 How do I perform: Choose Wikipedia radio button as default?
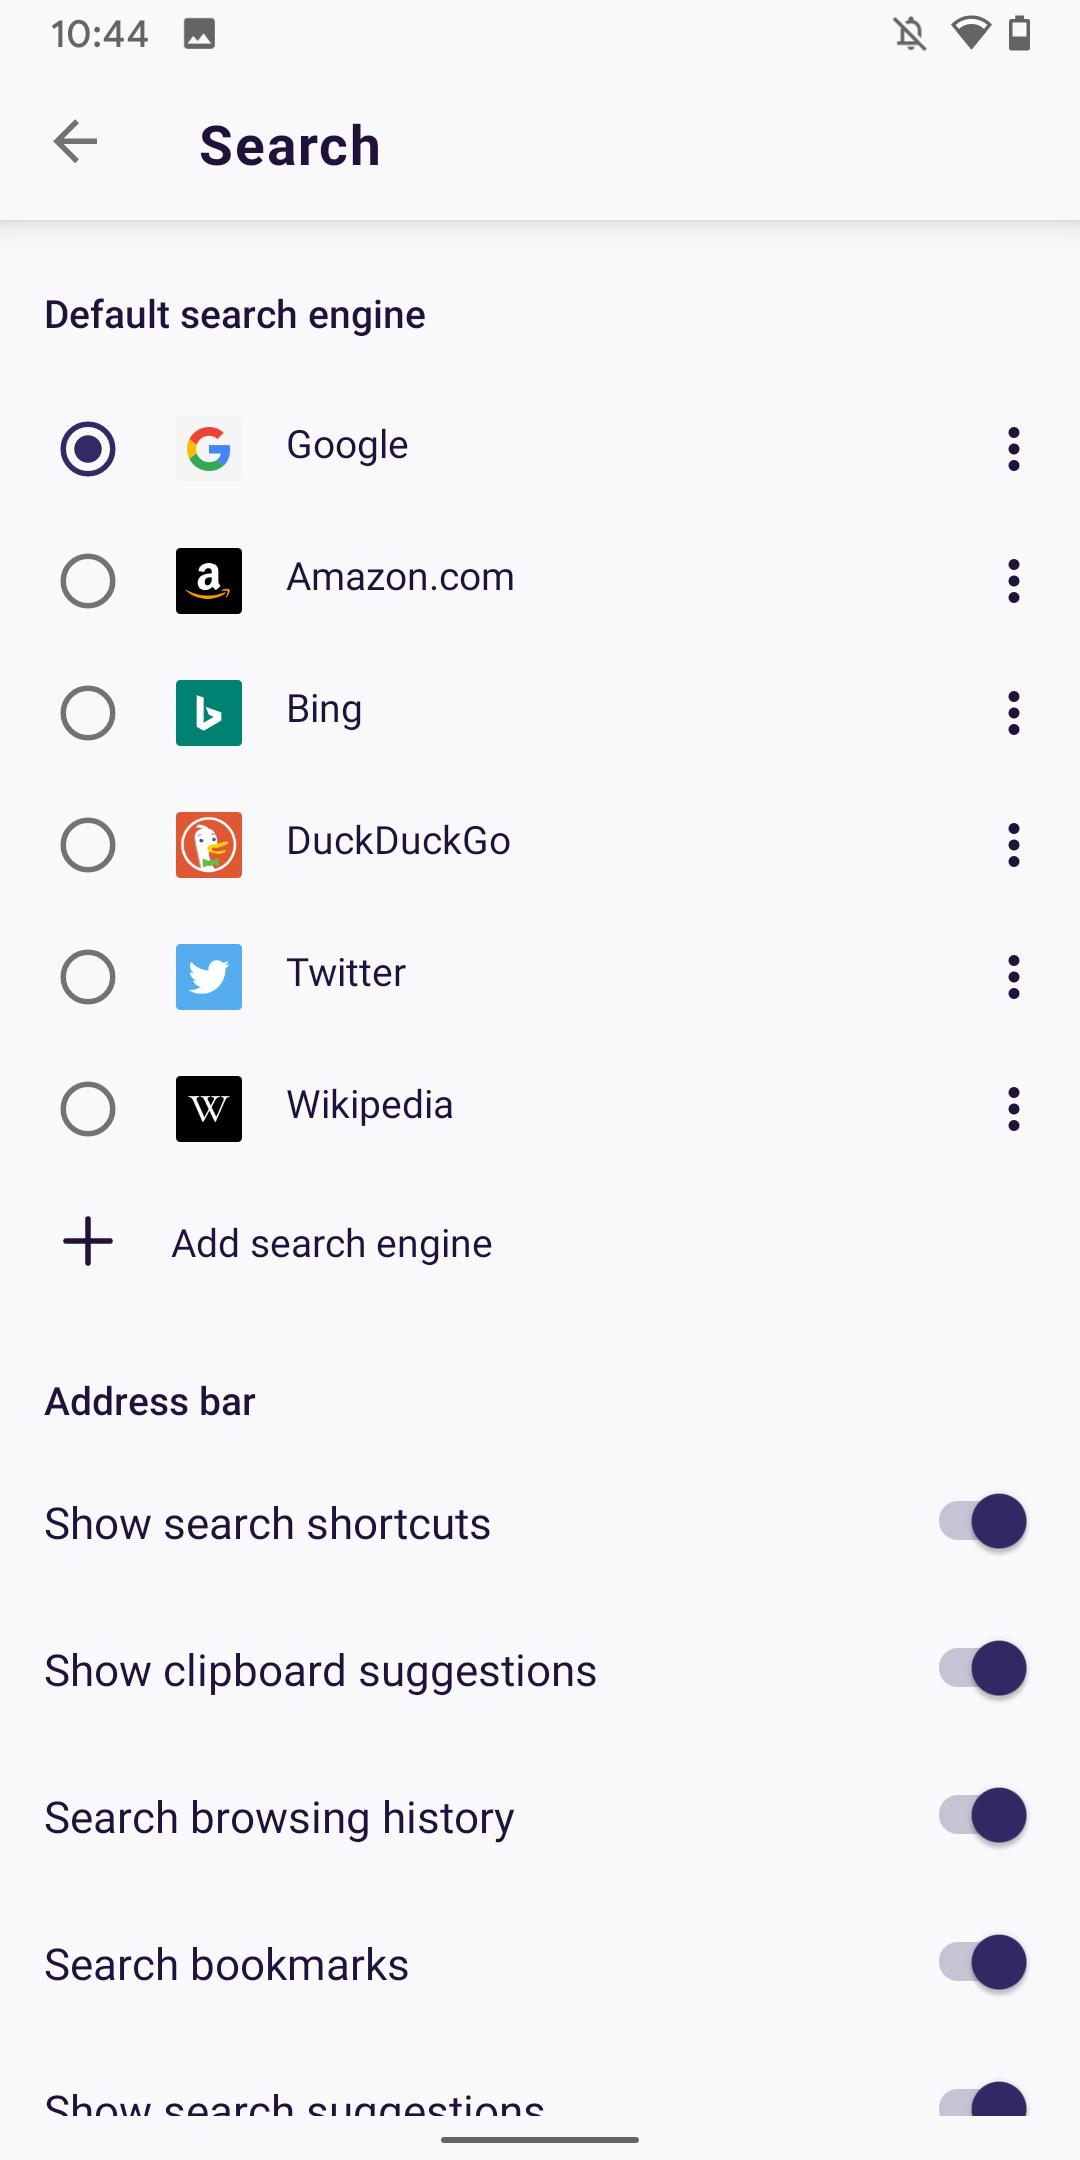(88, 1109)
